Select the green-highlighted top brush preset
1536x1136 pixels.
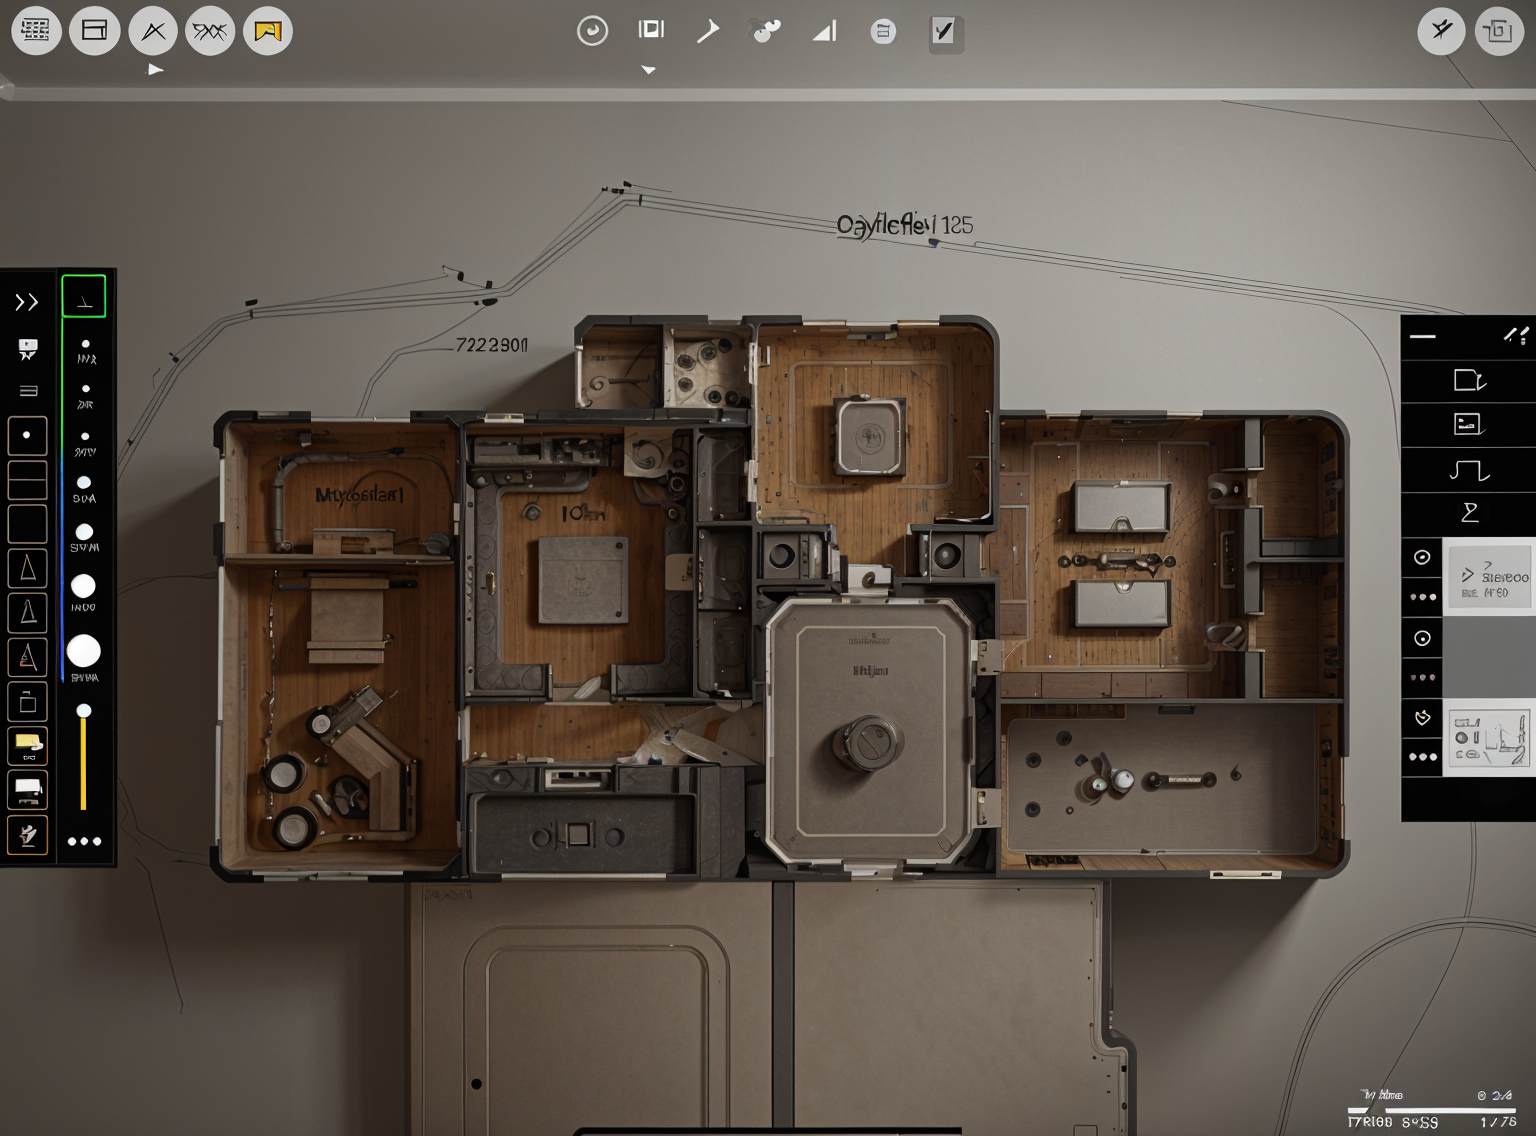84,298
